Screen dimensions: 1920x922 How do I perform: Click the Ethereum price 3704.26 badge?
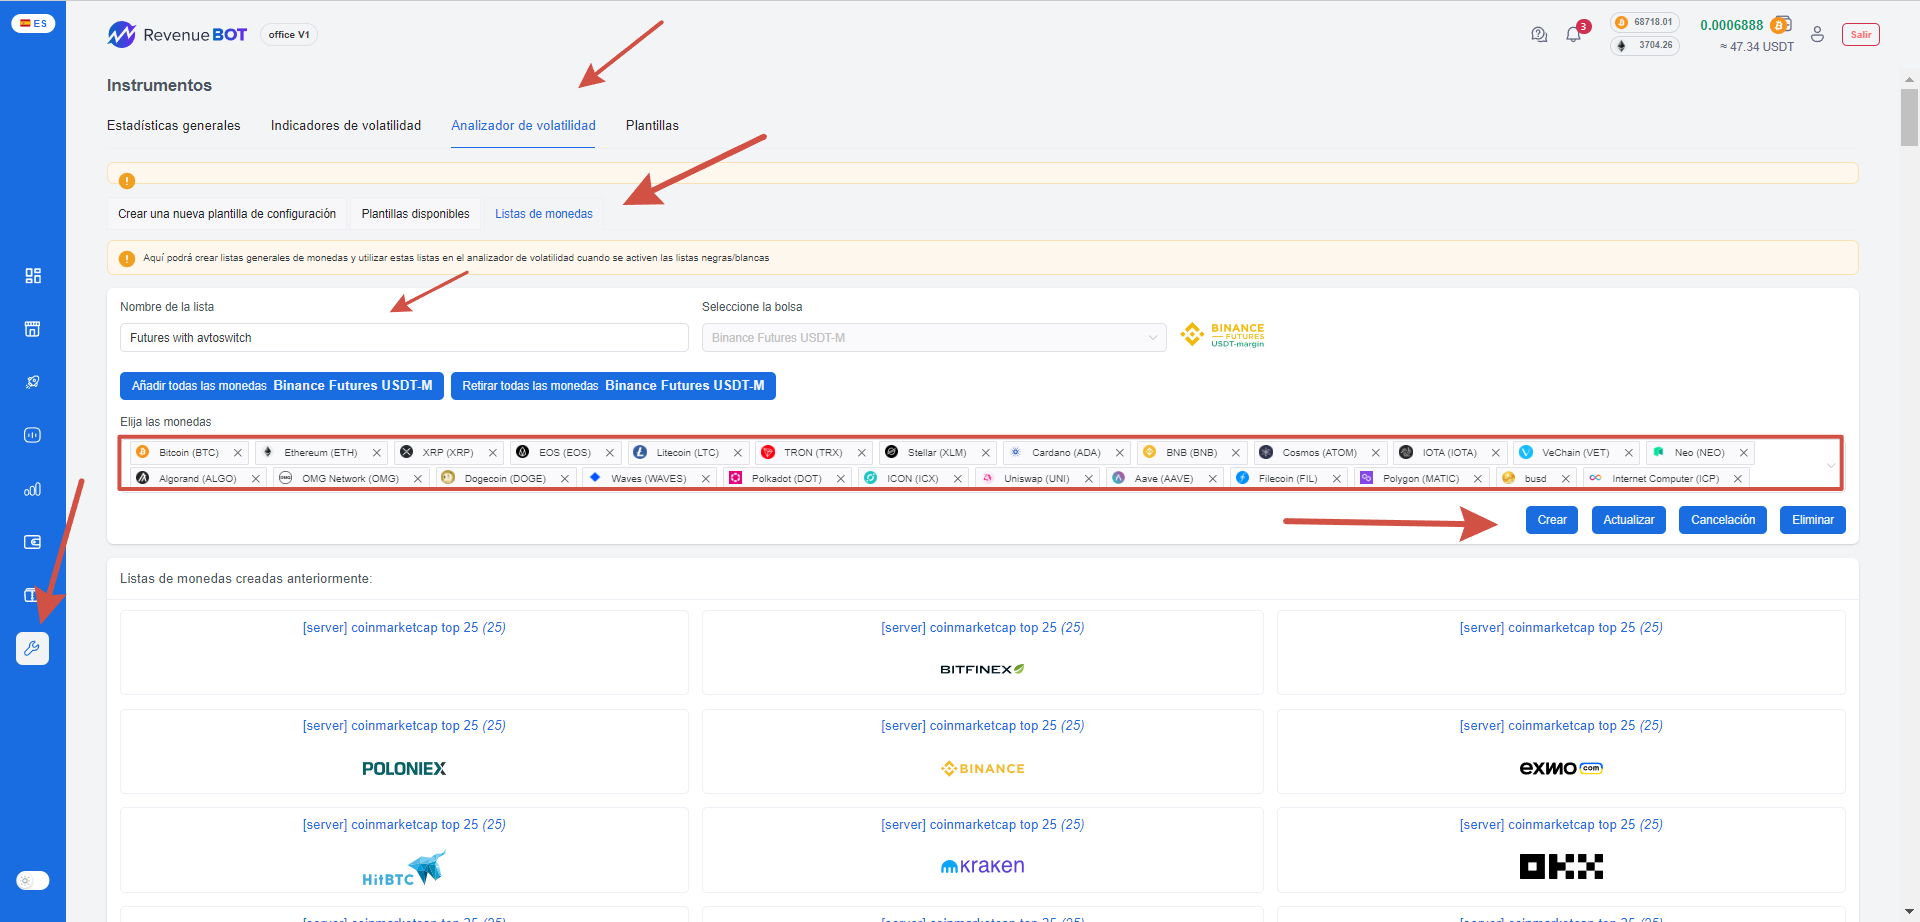1645,45
